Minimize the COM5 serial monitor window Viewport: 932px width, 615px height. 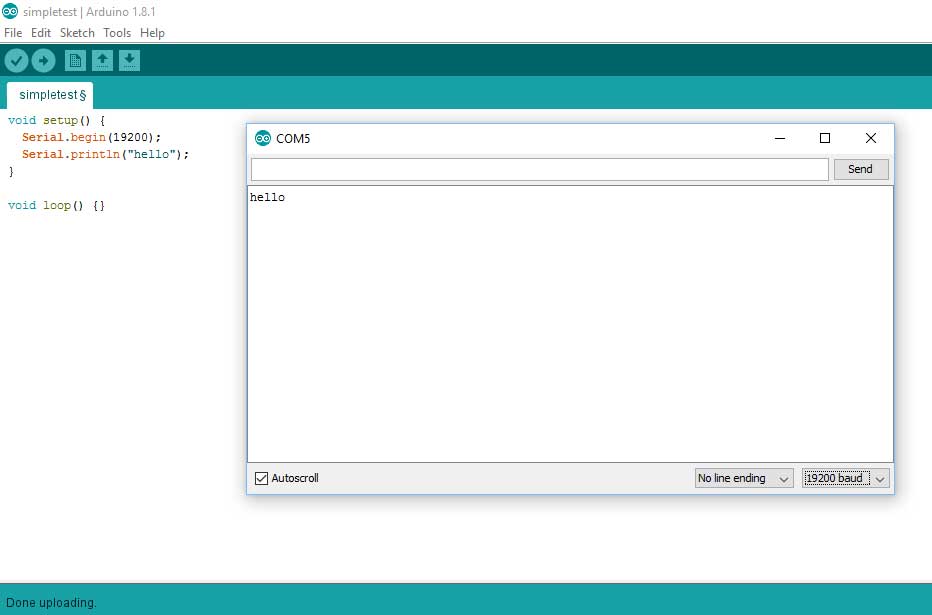pos(780,138)
